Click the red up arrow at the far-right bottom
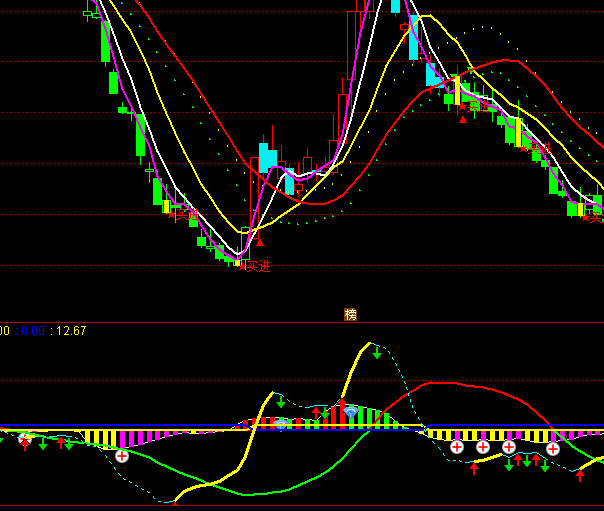604x511 pixels. tap(580, 475)
